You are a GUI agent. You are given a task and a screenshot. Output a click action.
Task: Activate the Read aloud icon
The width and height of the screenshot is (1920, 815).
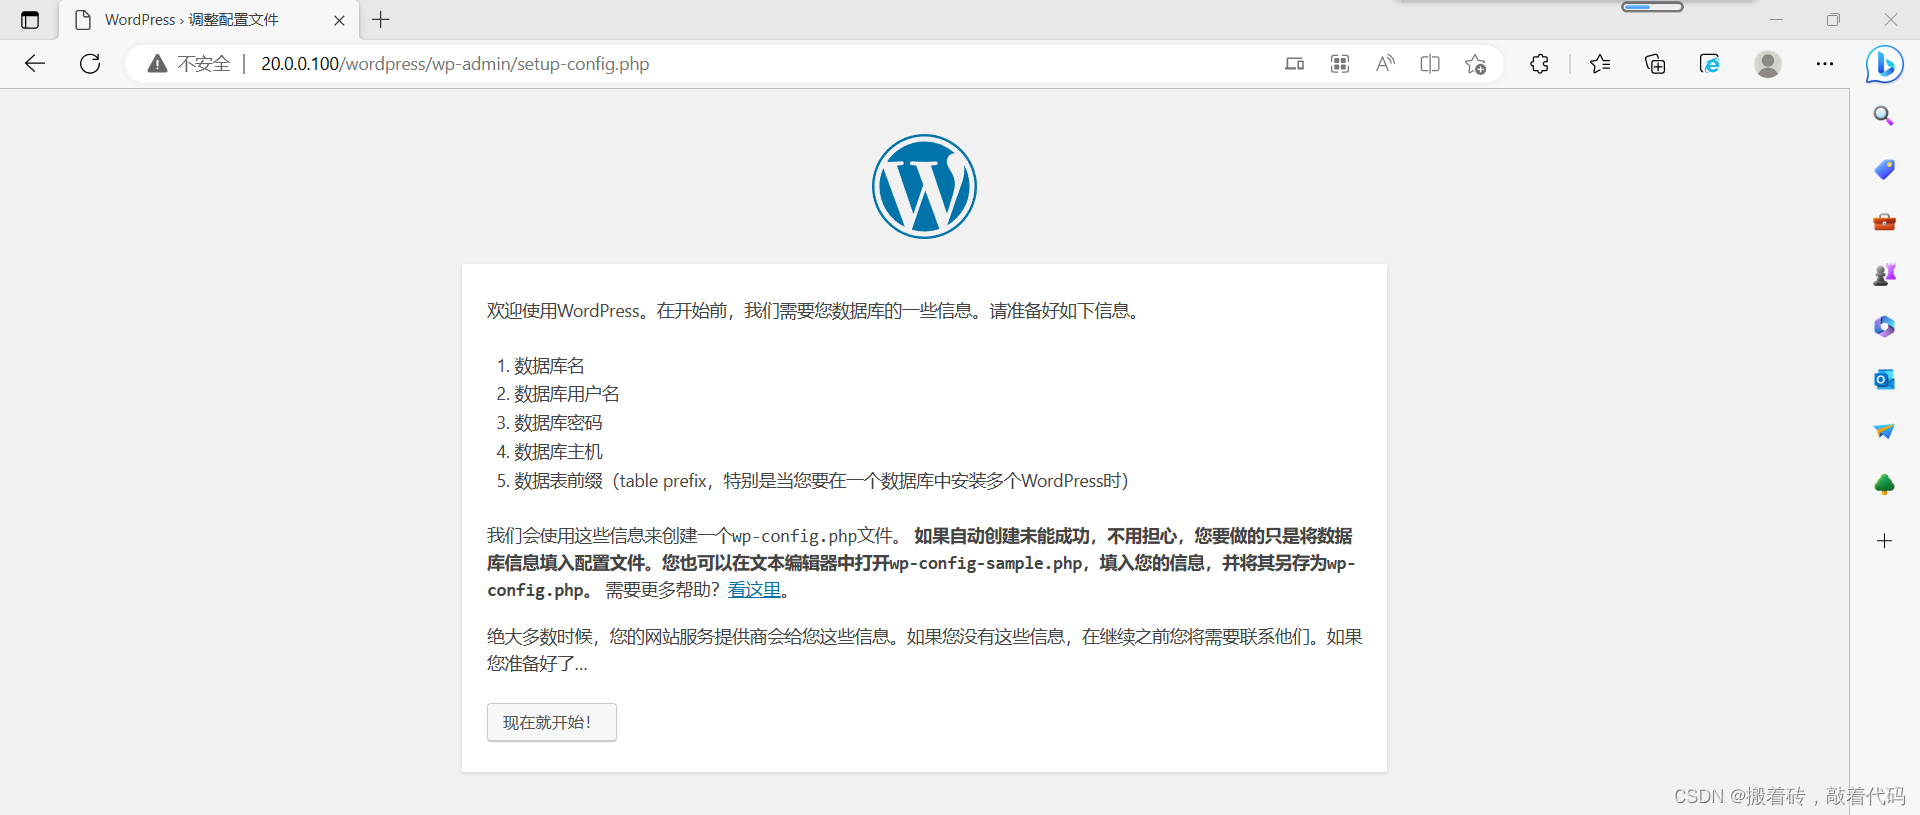[x=1385, y=64]
